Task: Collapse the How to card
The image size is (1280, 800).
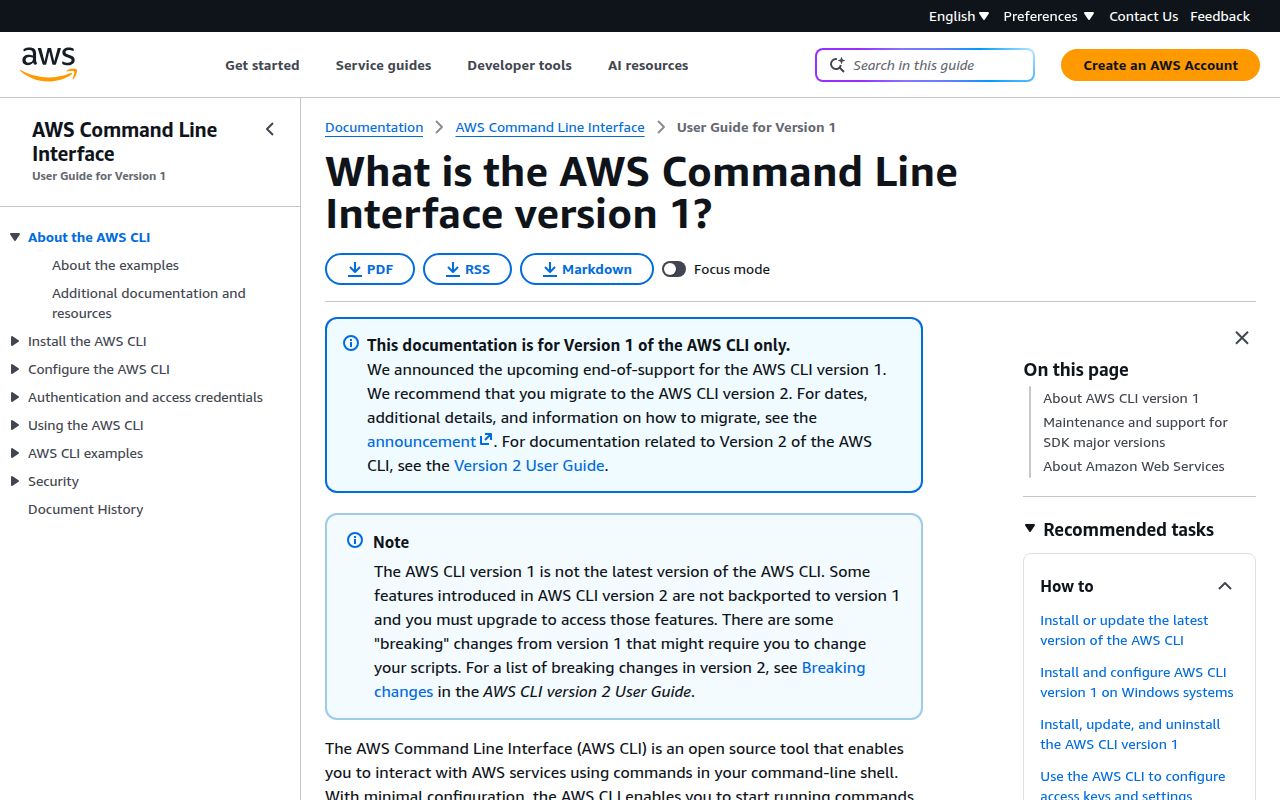Action: 1225,586
